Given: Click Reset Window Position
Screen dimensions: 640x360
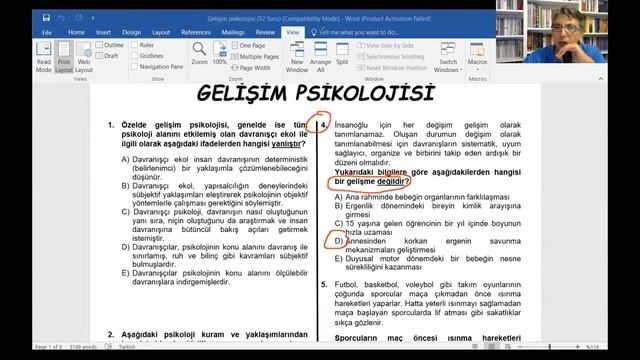Looking at the screenshot, I should click(392, 68).
